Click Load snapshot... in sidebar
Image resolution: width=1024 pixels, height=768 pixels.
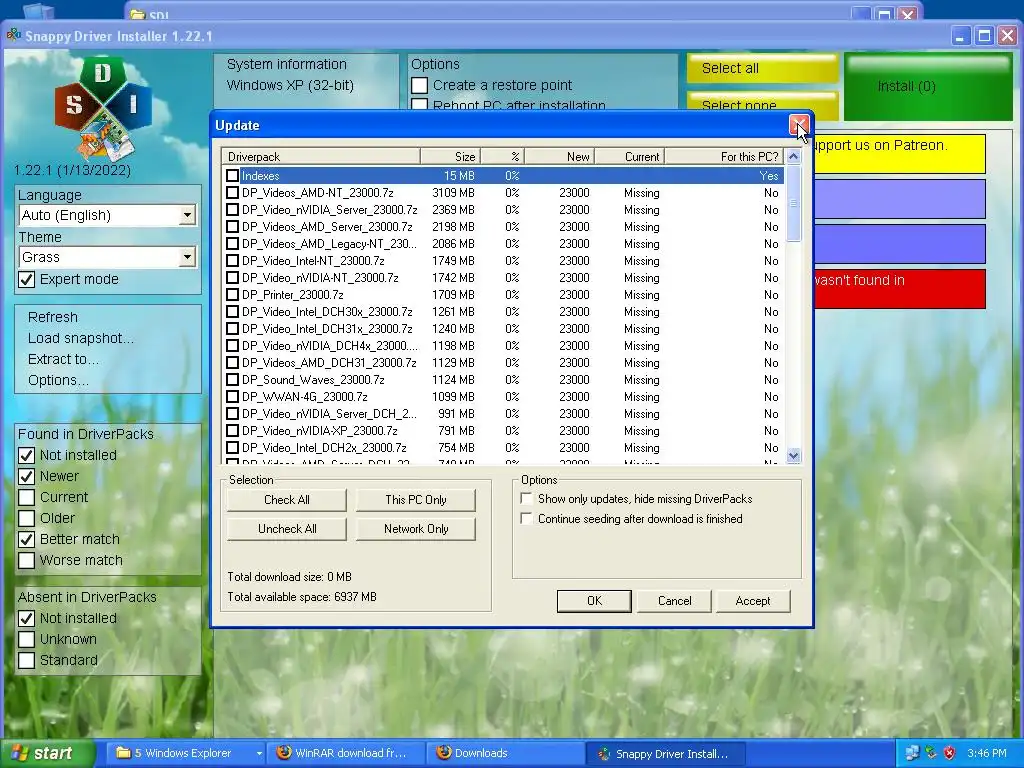[80, 338]
